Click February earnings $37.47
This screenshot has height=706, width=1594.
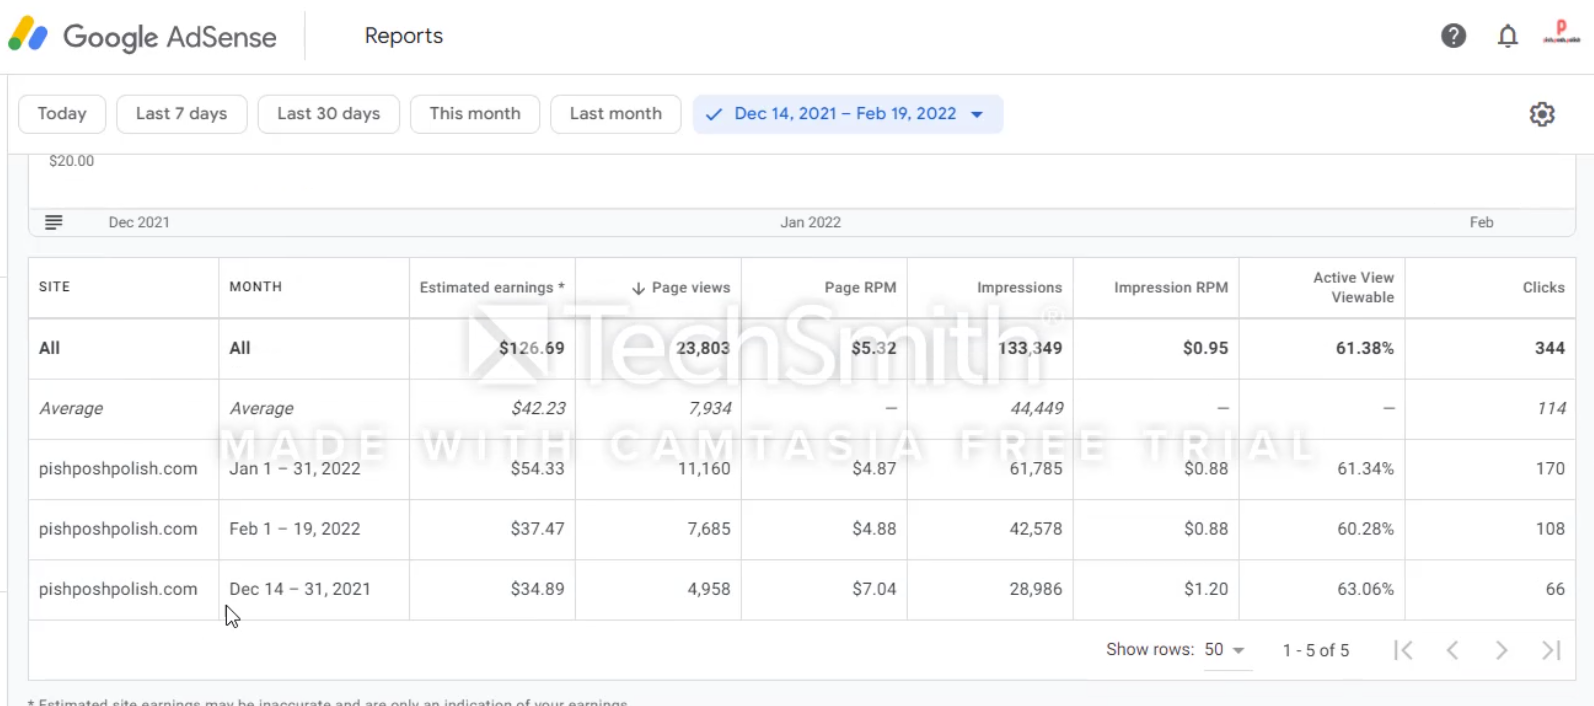pyautogui.click(x=538, y=529)
